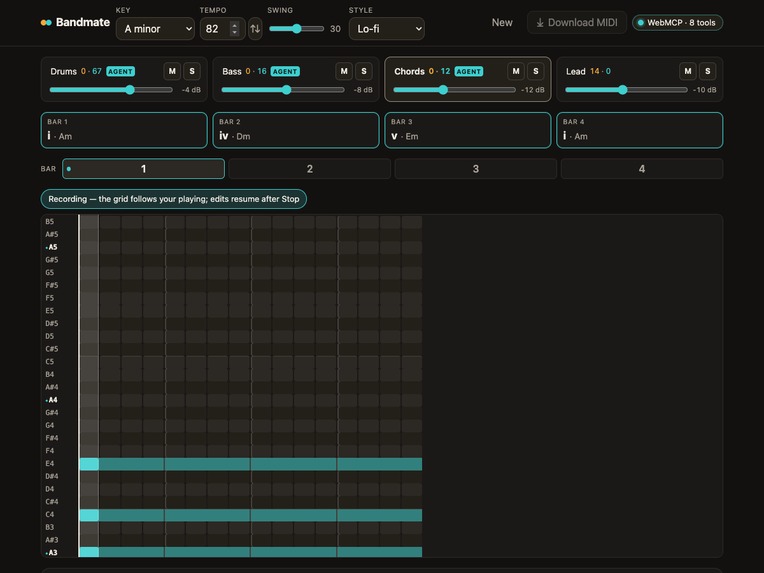The image size is (764, 573).
Task: Mute the Chords track
Action: 516,71
